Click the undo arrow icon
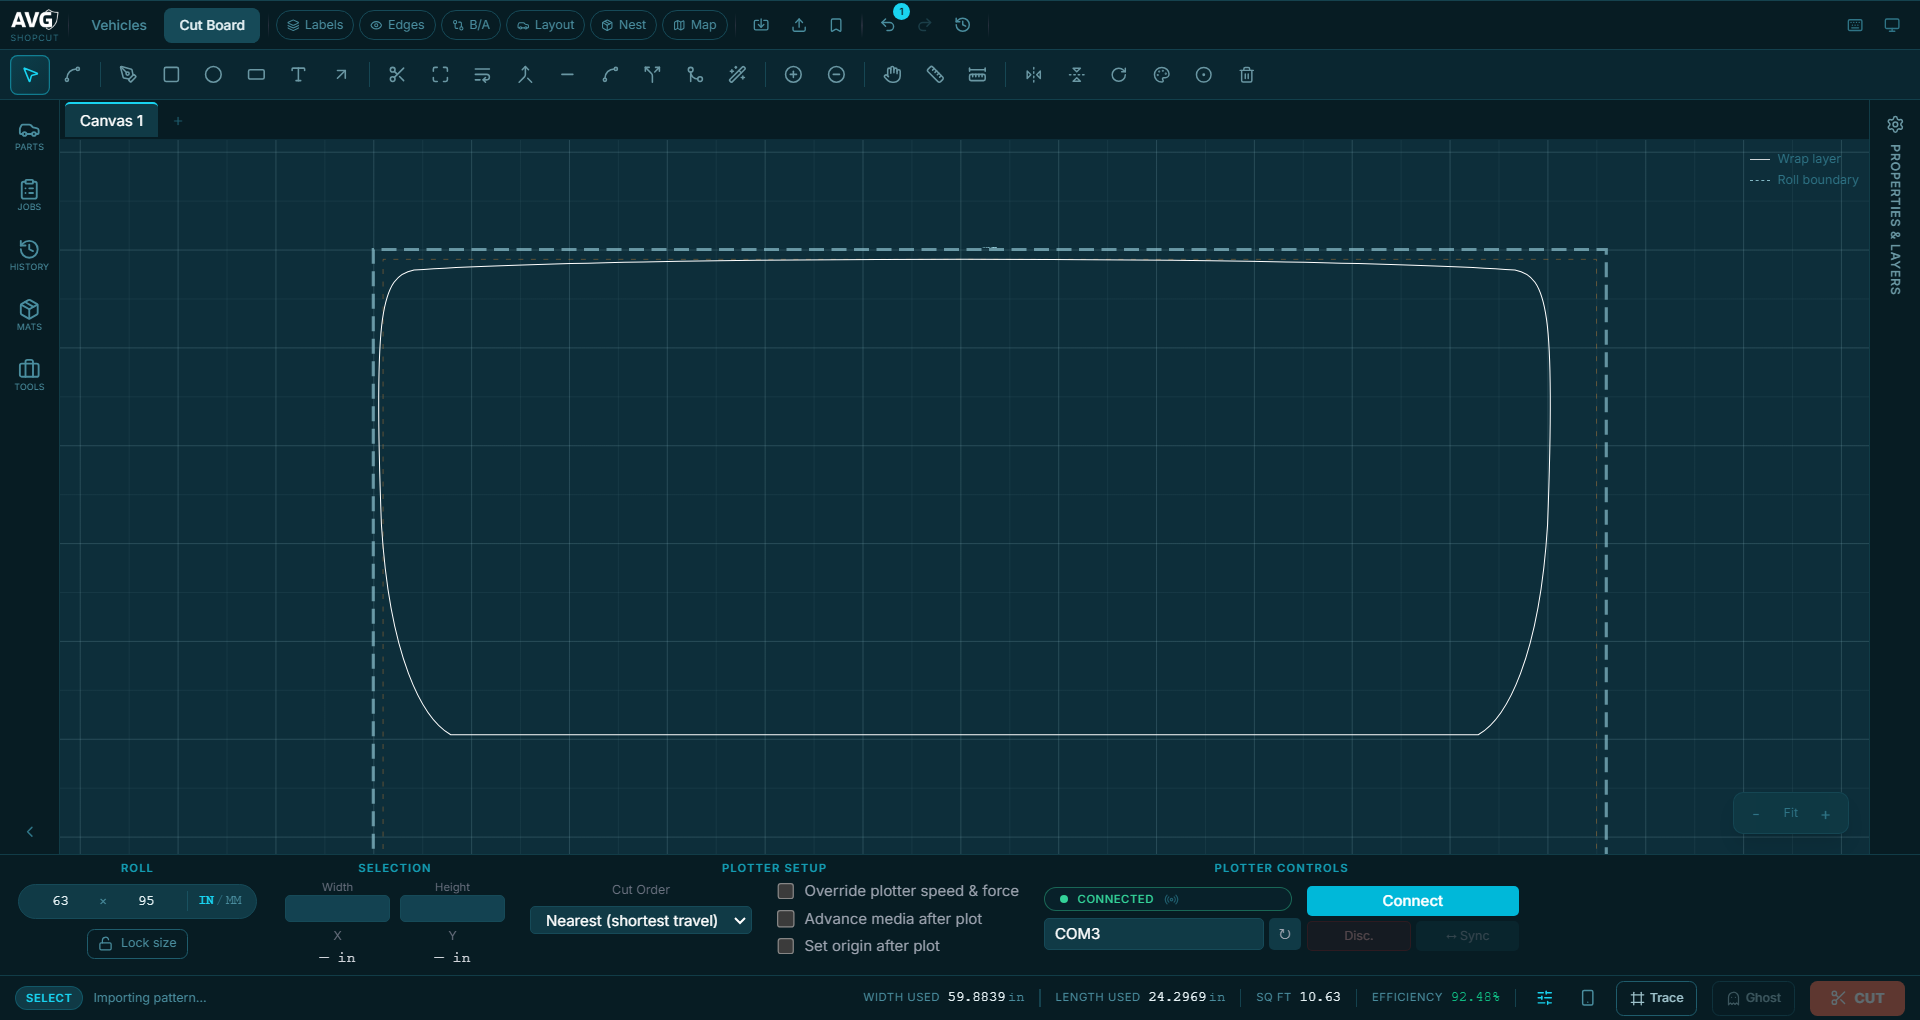 click(x=888, y=25)
